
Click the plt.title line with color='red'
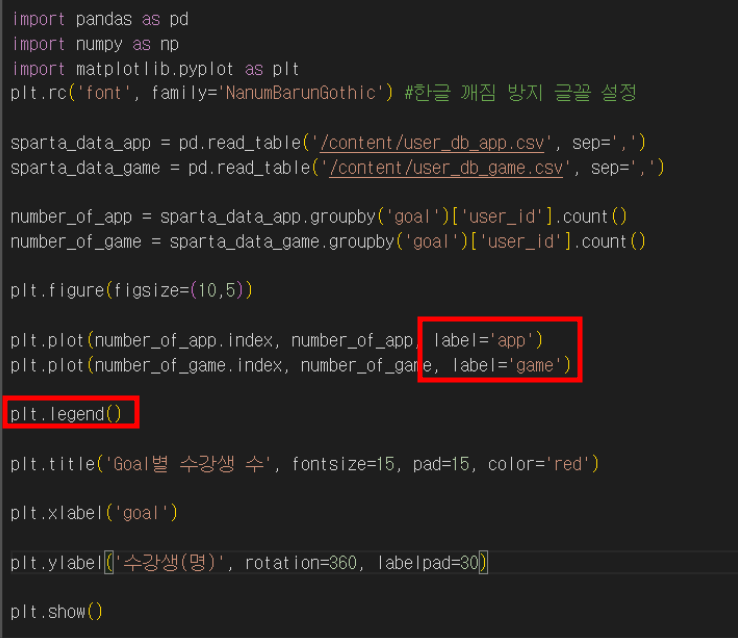(305, 464)
